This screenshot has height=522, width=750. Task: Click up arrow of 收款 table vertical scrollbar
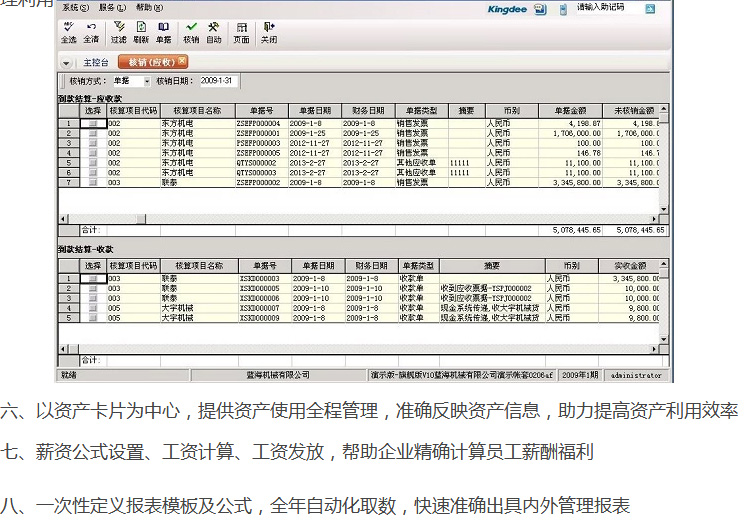[x=664, y=264]
